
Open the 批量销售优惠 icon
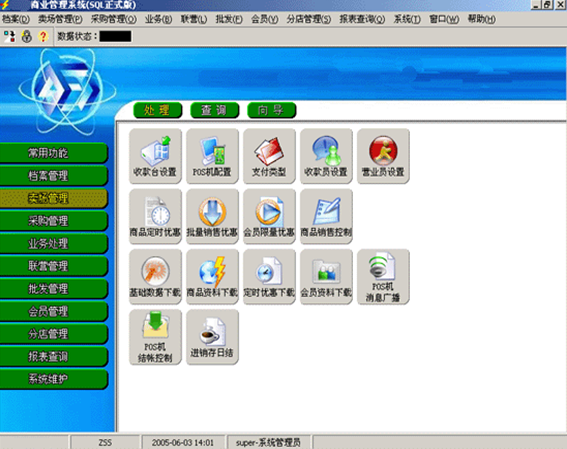click(x=212, y=216)
